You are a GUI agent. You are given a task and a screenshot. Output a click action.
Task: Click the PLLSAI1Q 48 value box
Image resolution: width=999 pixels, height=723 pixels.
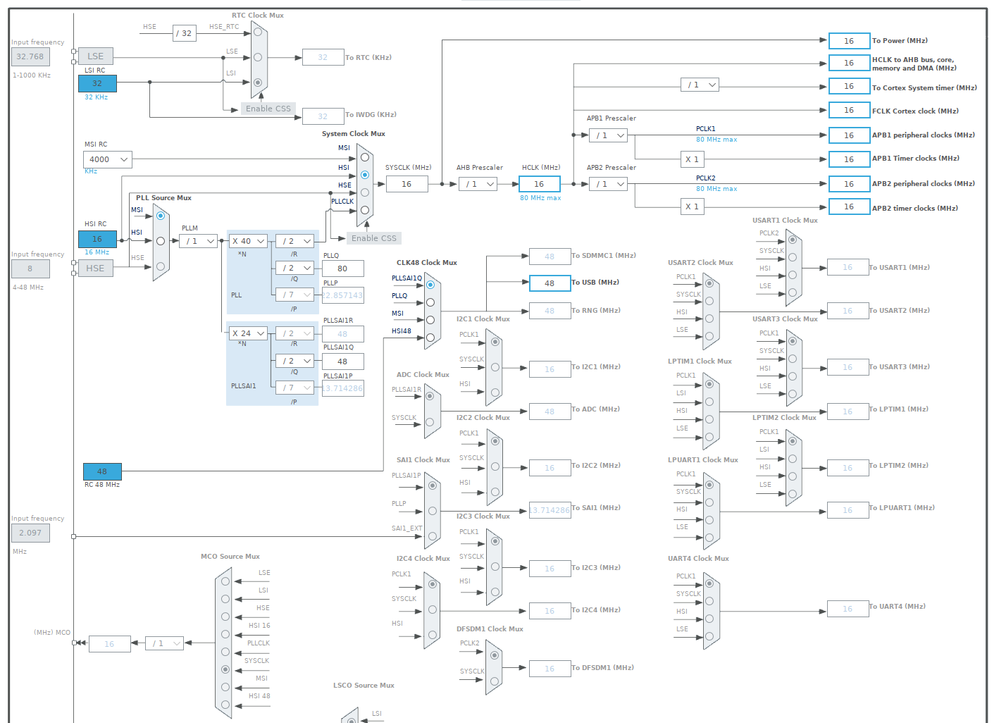[x=343, y=361]
